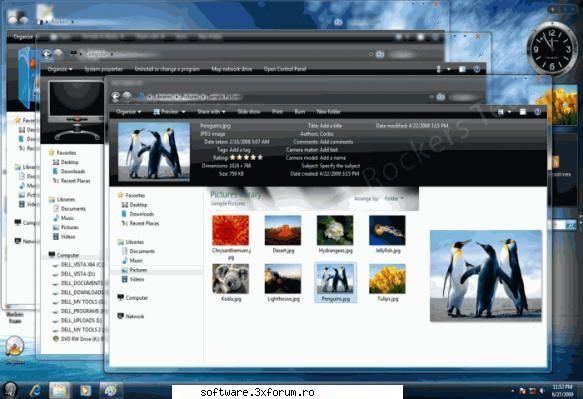The width and height of the screenshot is (583, 399).
Task: Select the Chrysanthemum.jpg thumbnail
Action: [231, 231]
